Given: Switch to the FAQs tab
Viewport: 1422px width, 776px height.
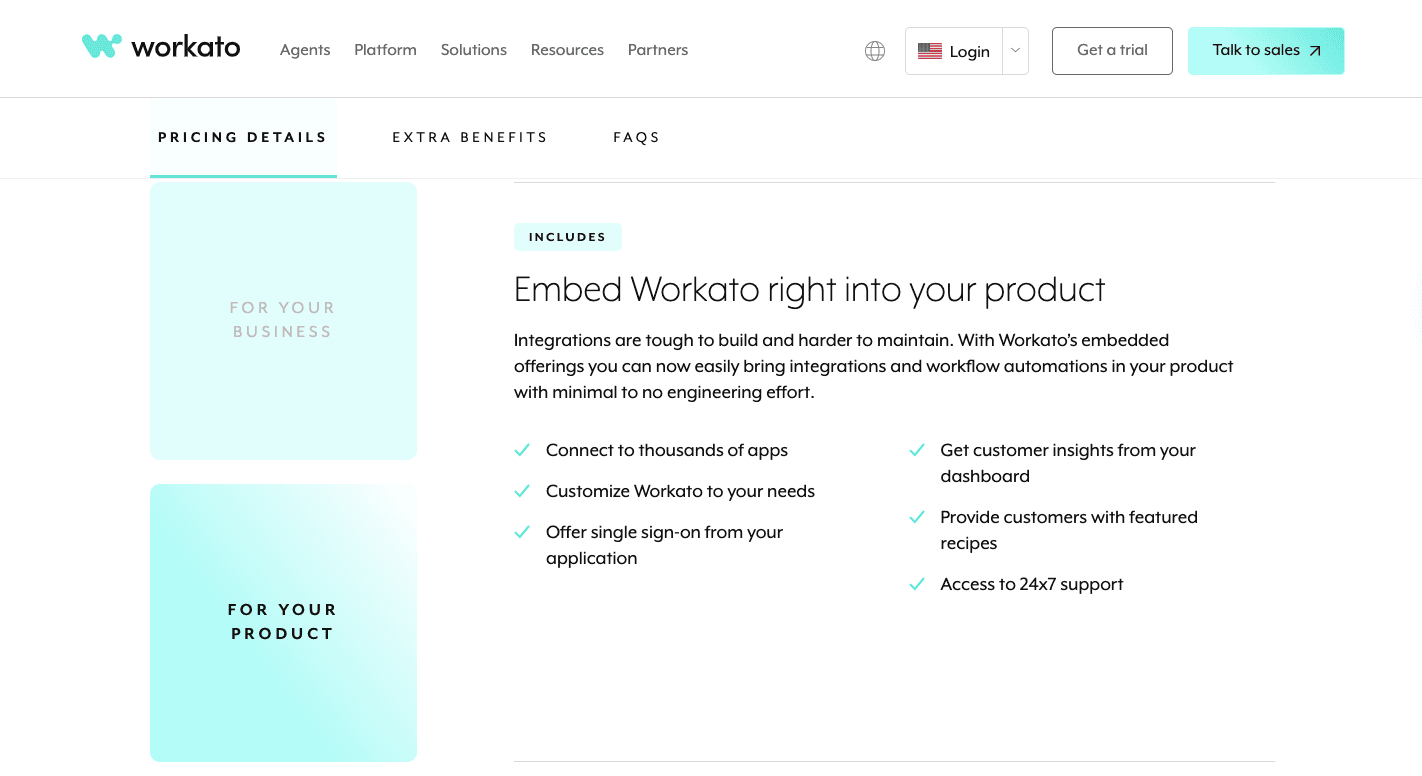Looking at the screenshot, I should tap(637, 137).
